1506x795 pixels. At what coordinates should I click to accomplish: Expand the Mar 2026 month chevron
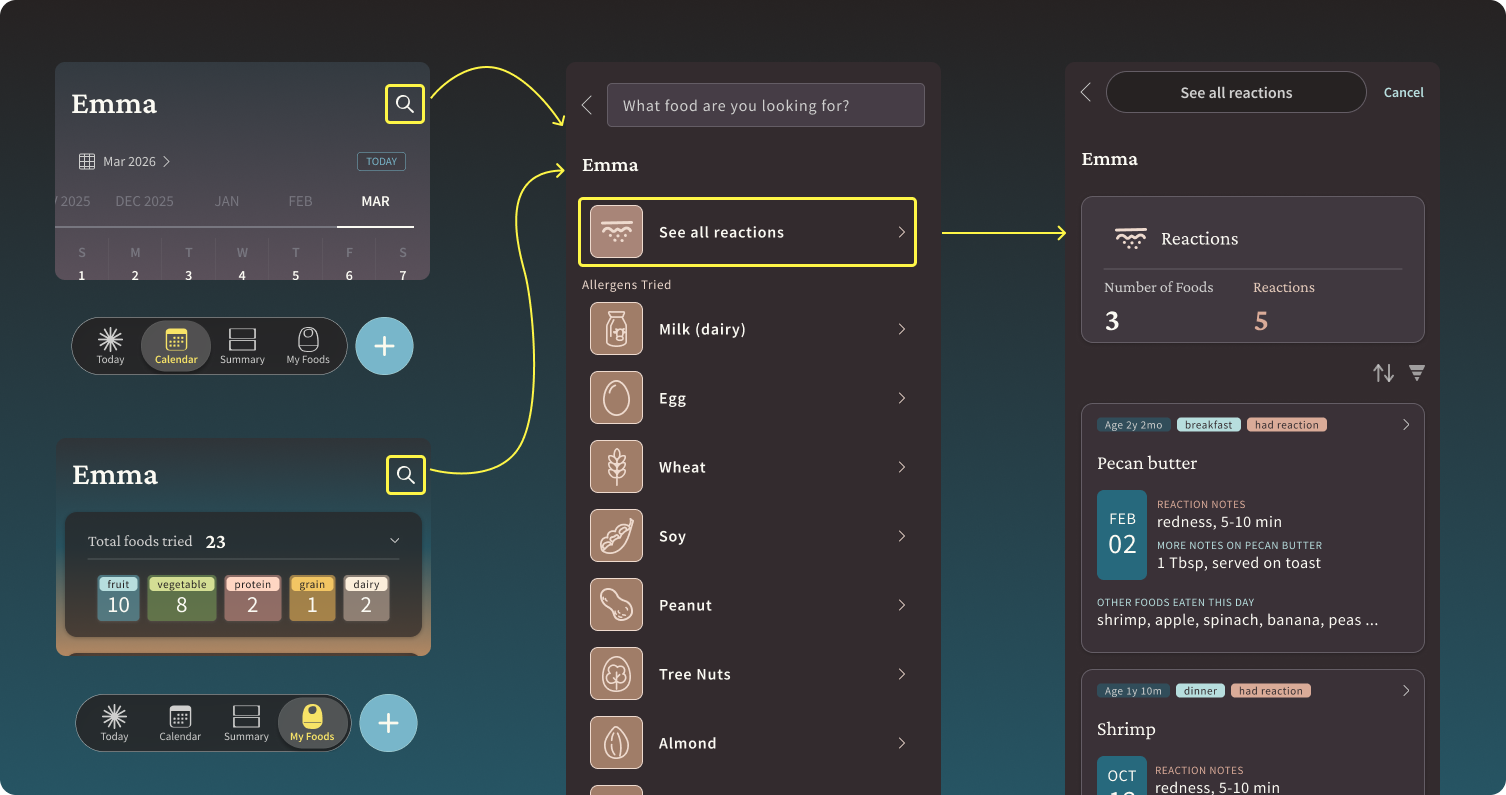click(166, 161)
